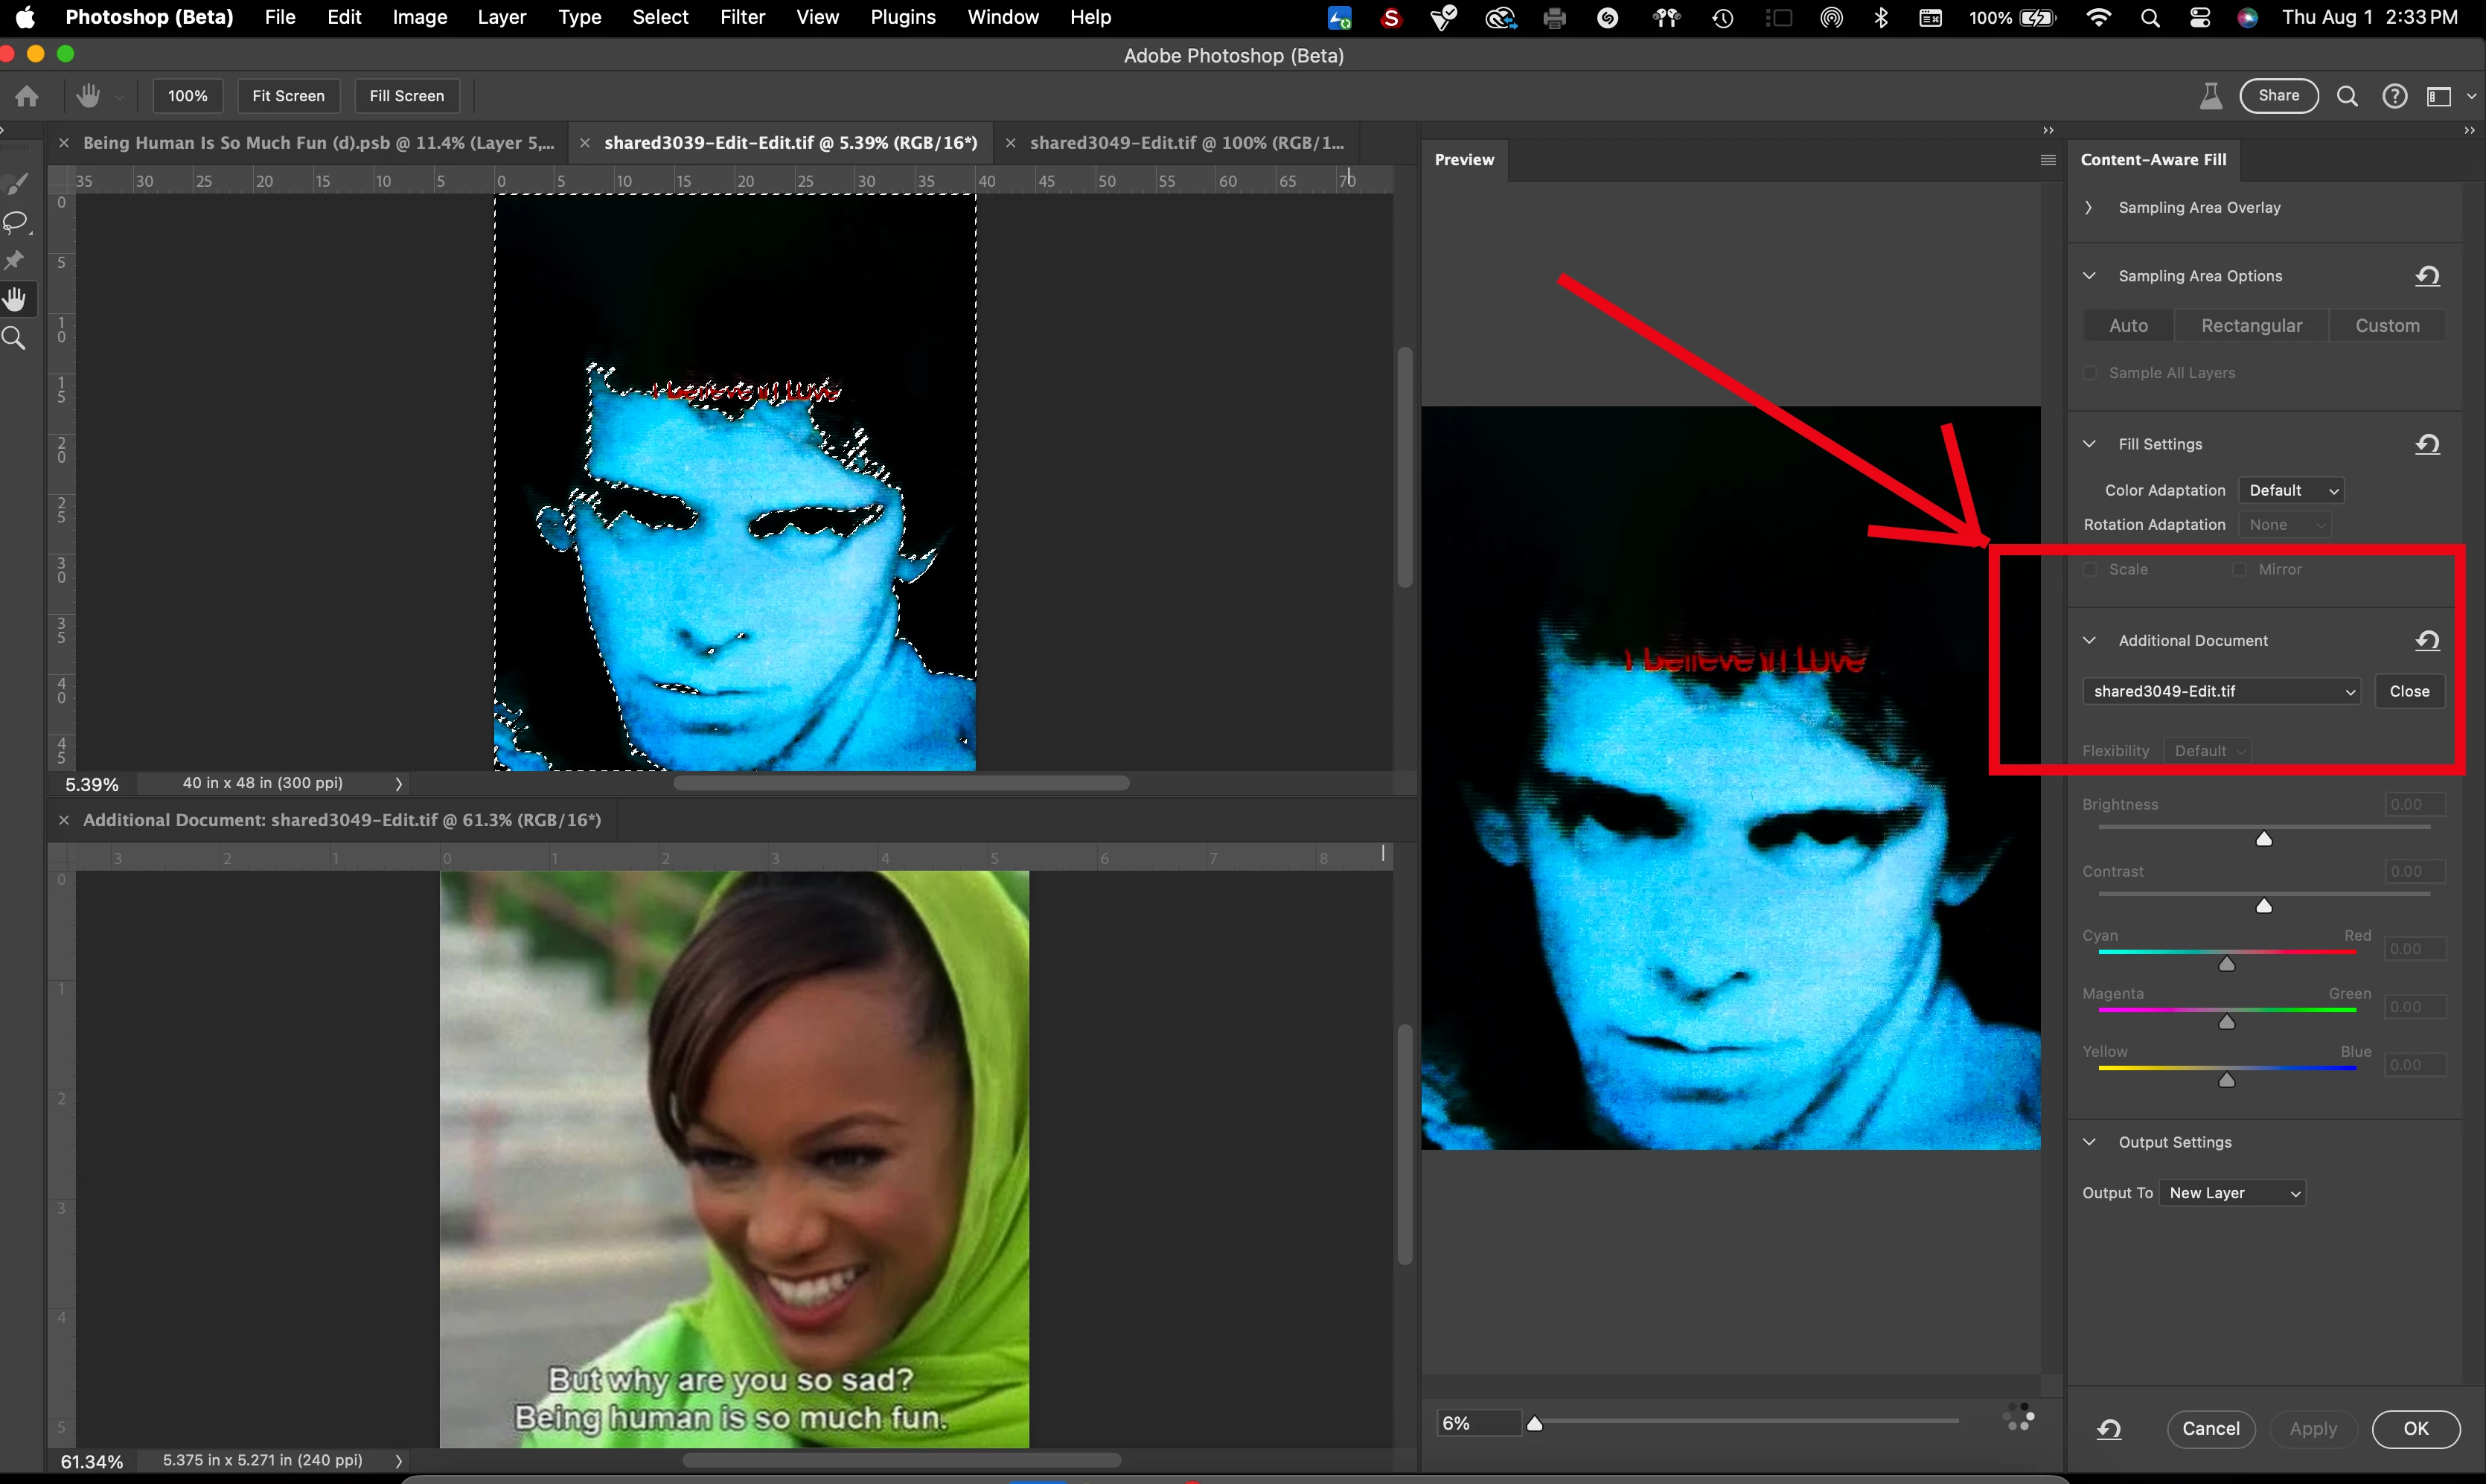Screen dimensions: 2486x1484
Task: Toggle the Scale checkbox
Action: [2090, 569]
